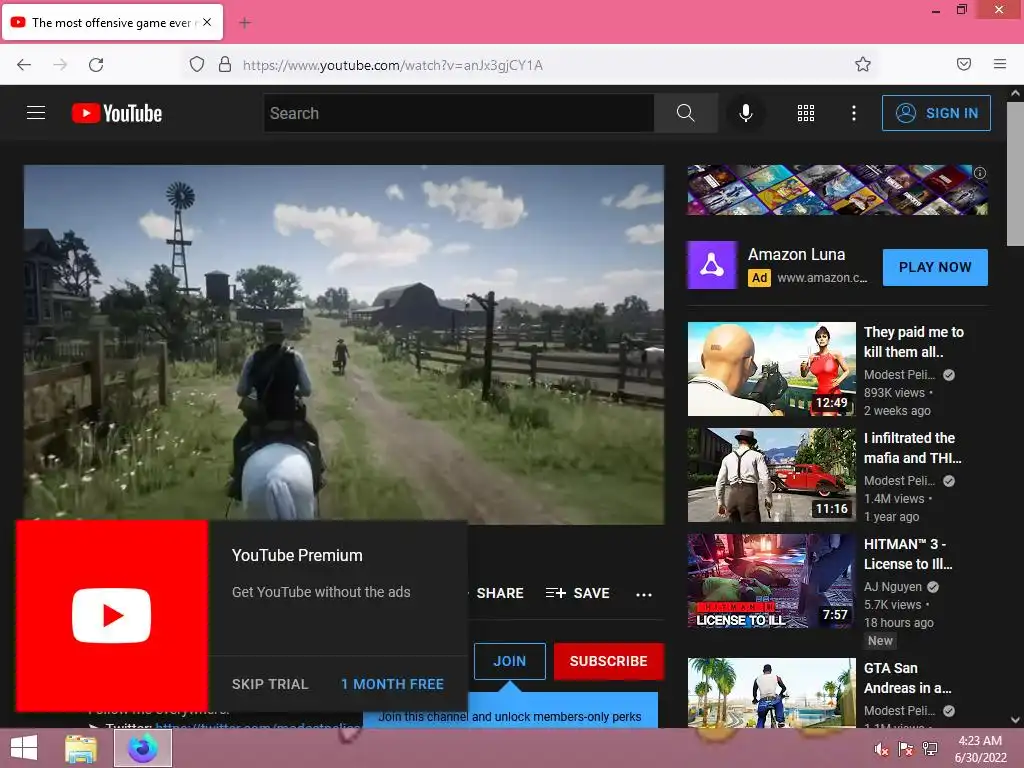Open 'They paid me to kill them all..' thumbnail

771,369
